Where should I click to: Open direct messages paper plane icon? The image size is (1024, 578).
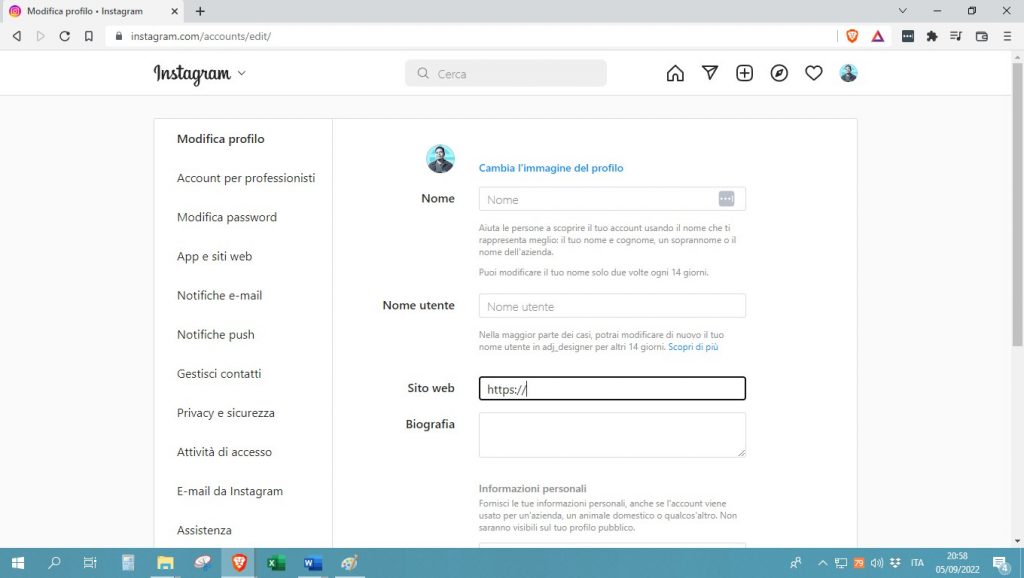[x=710, y=73]
